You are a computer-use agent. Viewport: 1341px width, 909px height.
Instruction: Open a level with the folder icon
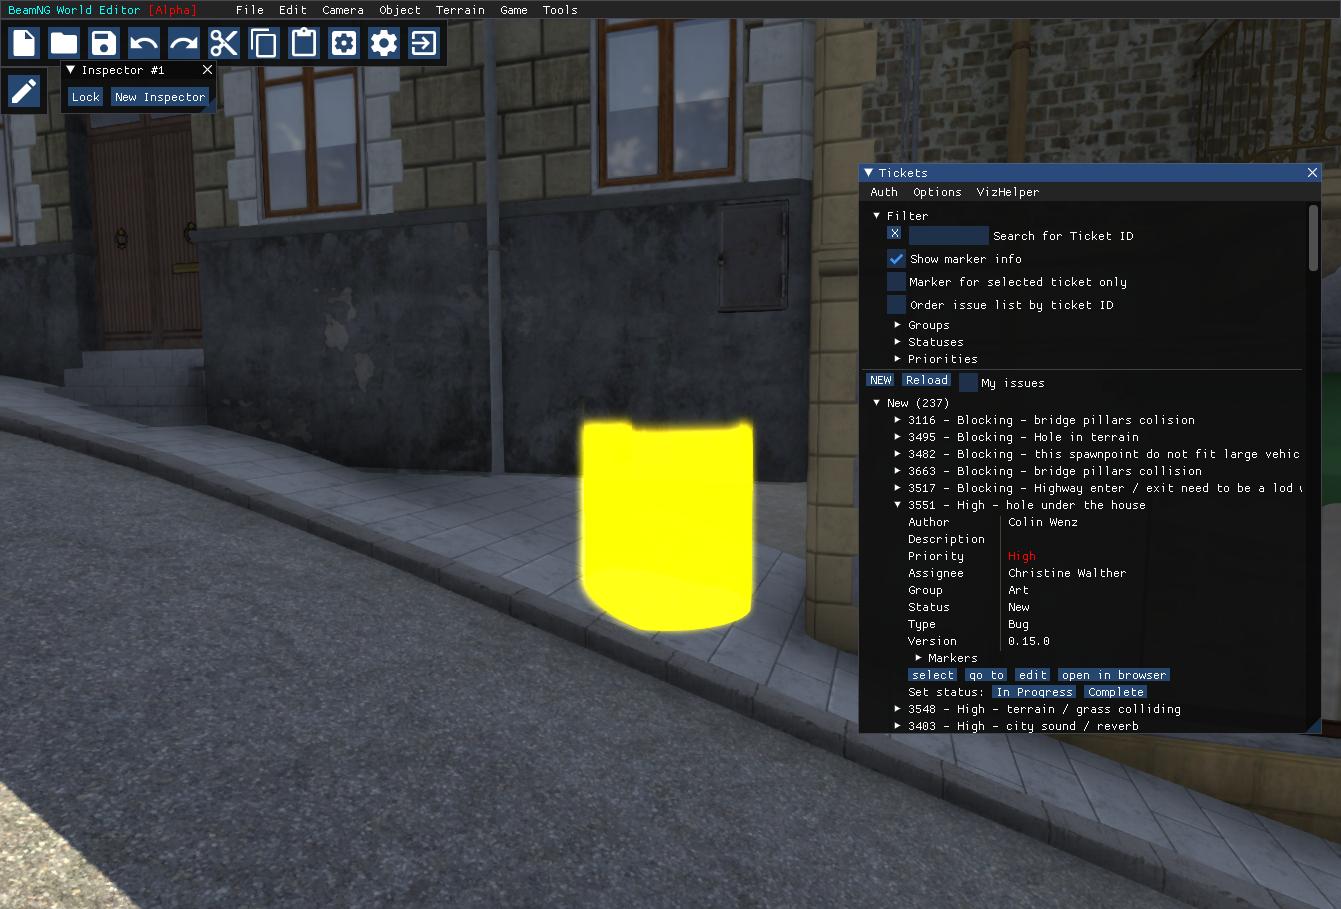click(64, 43)
